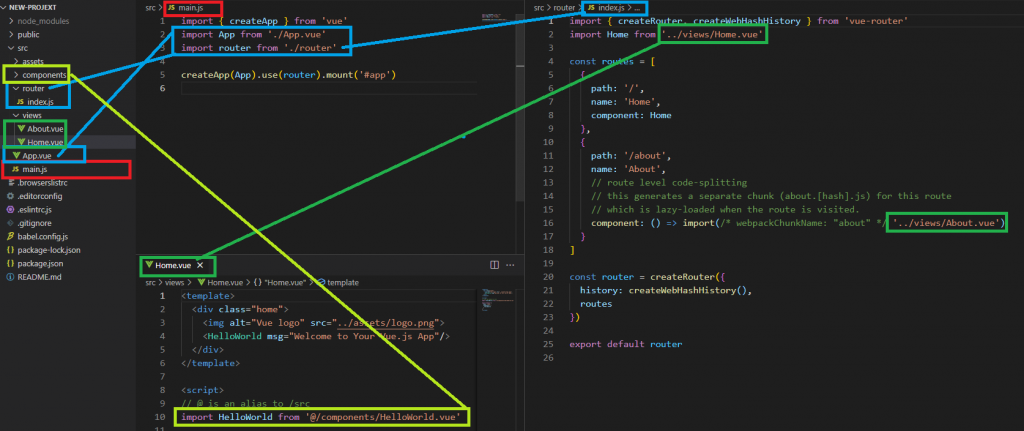Click 'router' in the index.js breadcrumb
Screen dimensions: 1024x431
(x=564, y=7)
